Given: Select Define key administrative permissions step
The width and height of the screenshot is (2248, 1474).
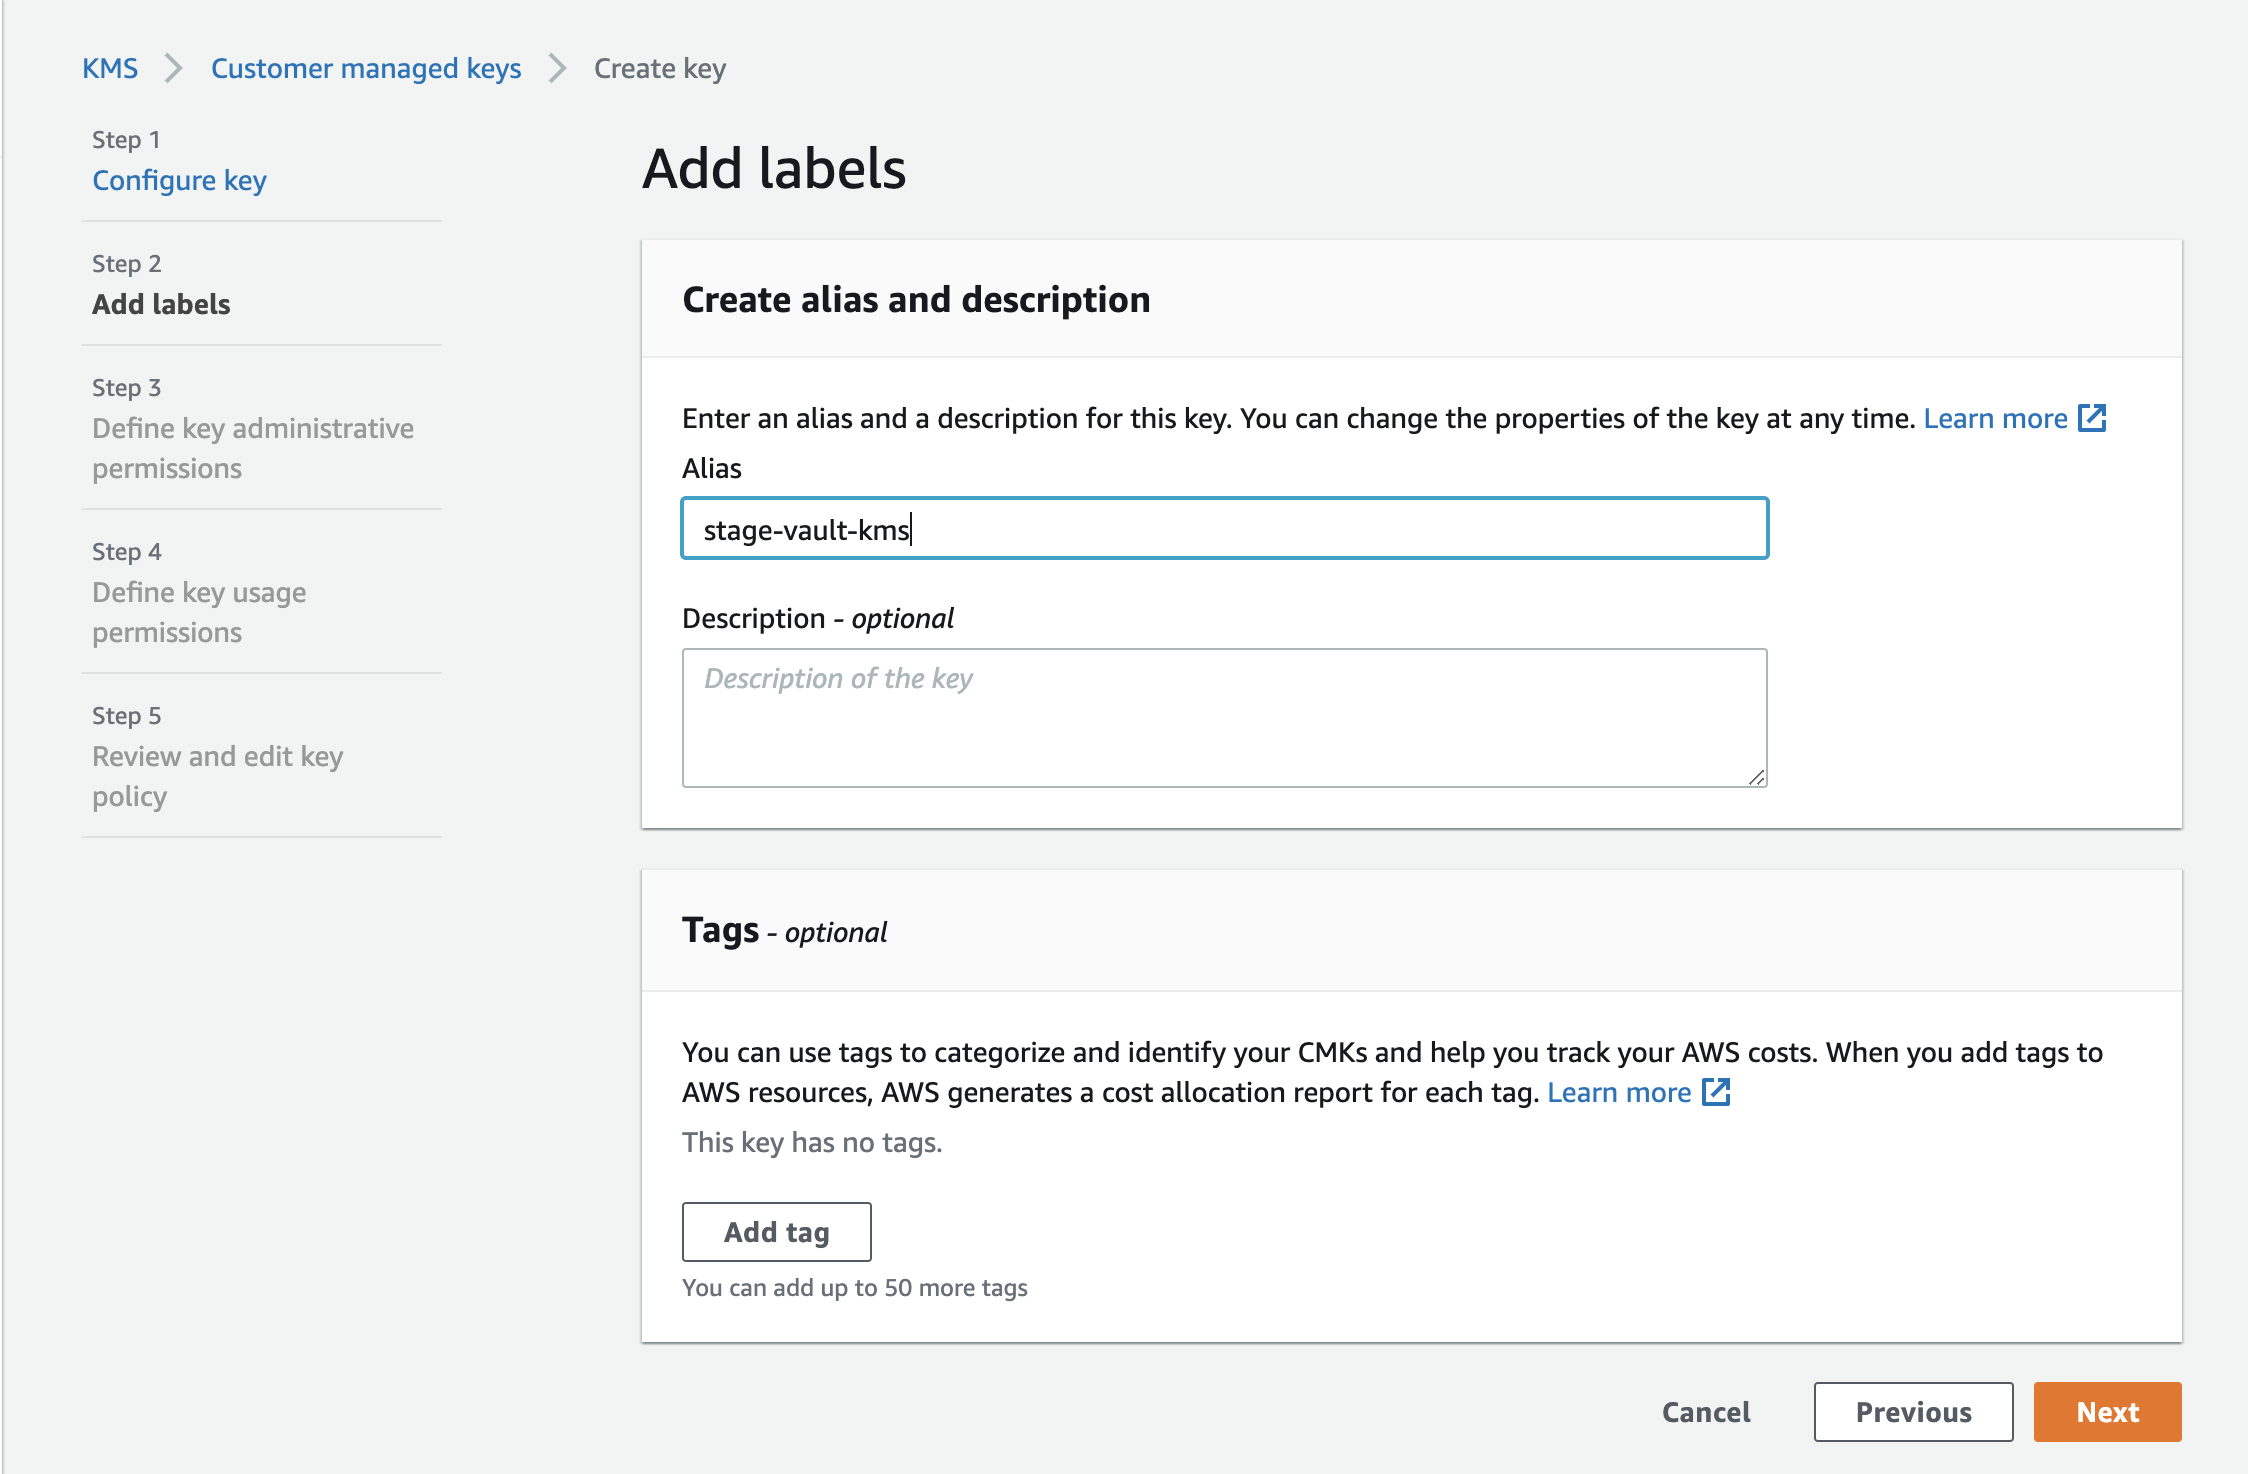Looking at the screenshot, I should tap(253, 448).
